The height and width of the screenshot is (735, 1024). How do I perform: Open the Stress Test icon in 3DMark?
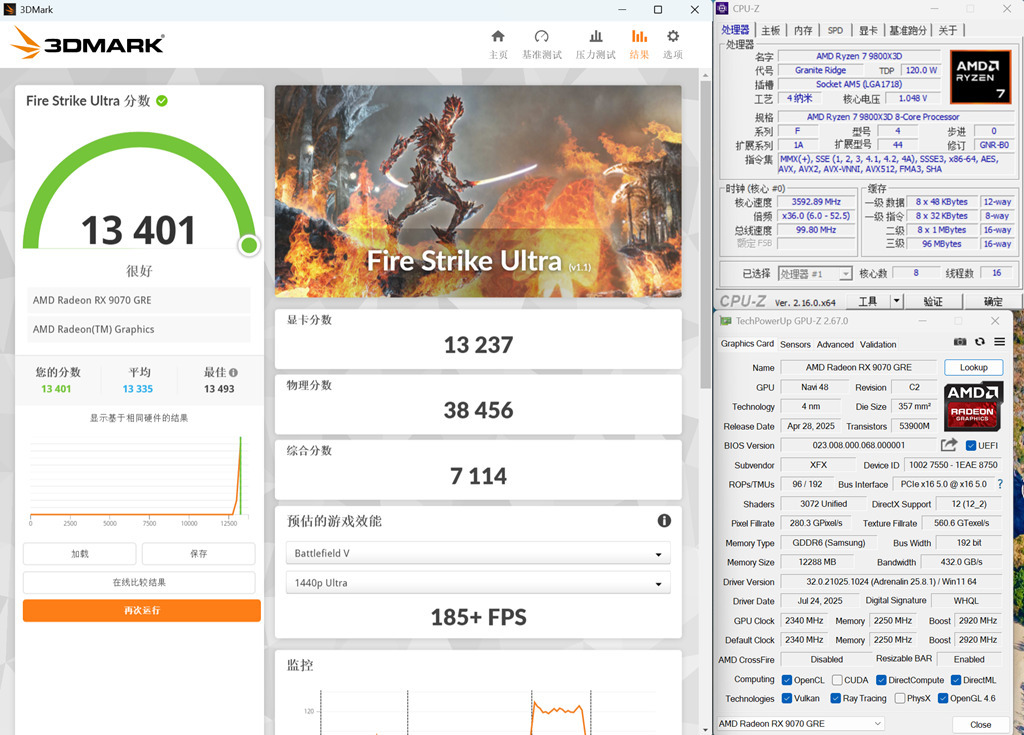595,37
